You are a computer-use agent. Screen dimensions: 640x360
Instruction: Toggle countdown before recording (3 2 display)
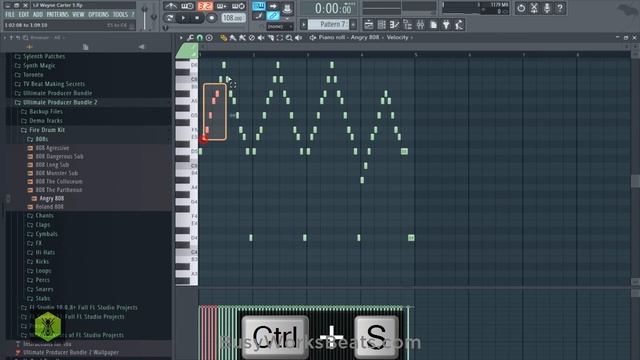pos(205,6)
